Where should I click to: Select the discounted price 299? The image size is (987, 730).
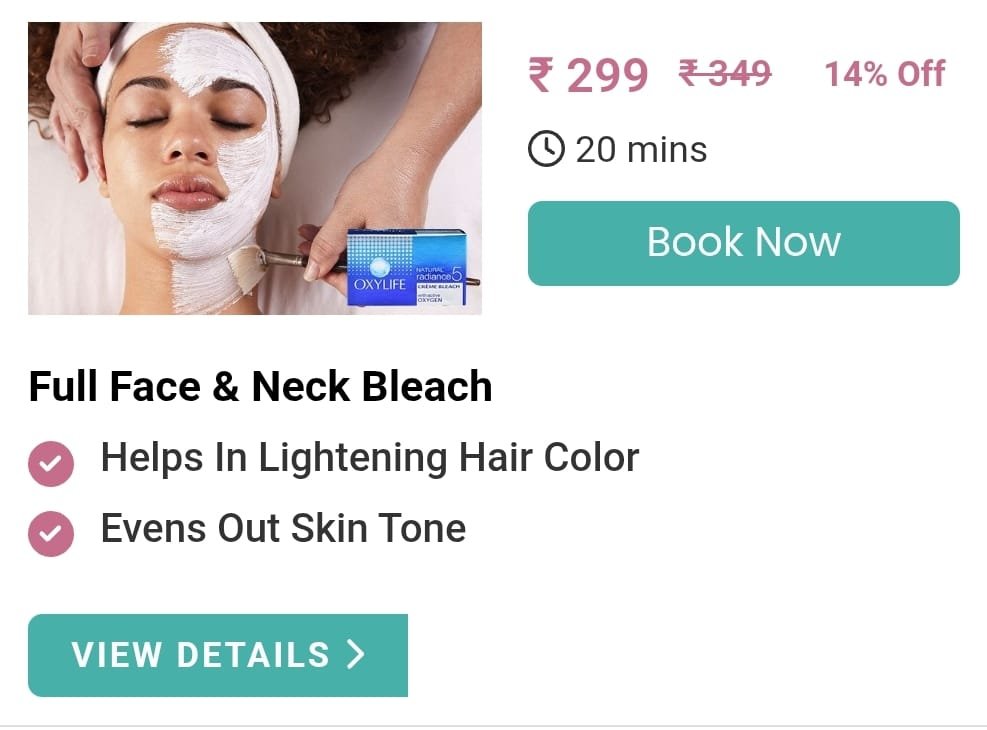coord(607,76)
